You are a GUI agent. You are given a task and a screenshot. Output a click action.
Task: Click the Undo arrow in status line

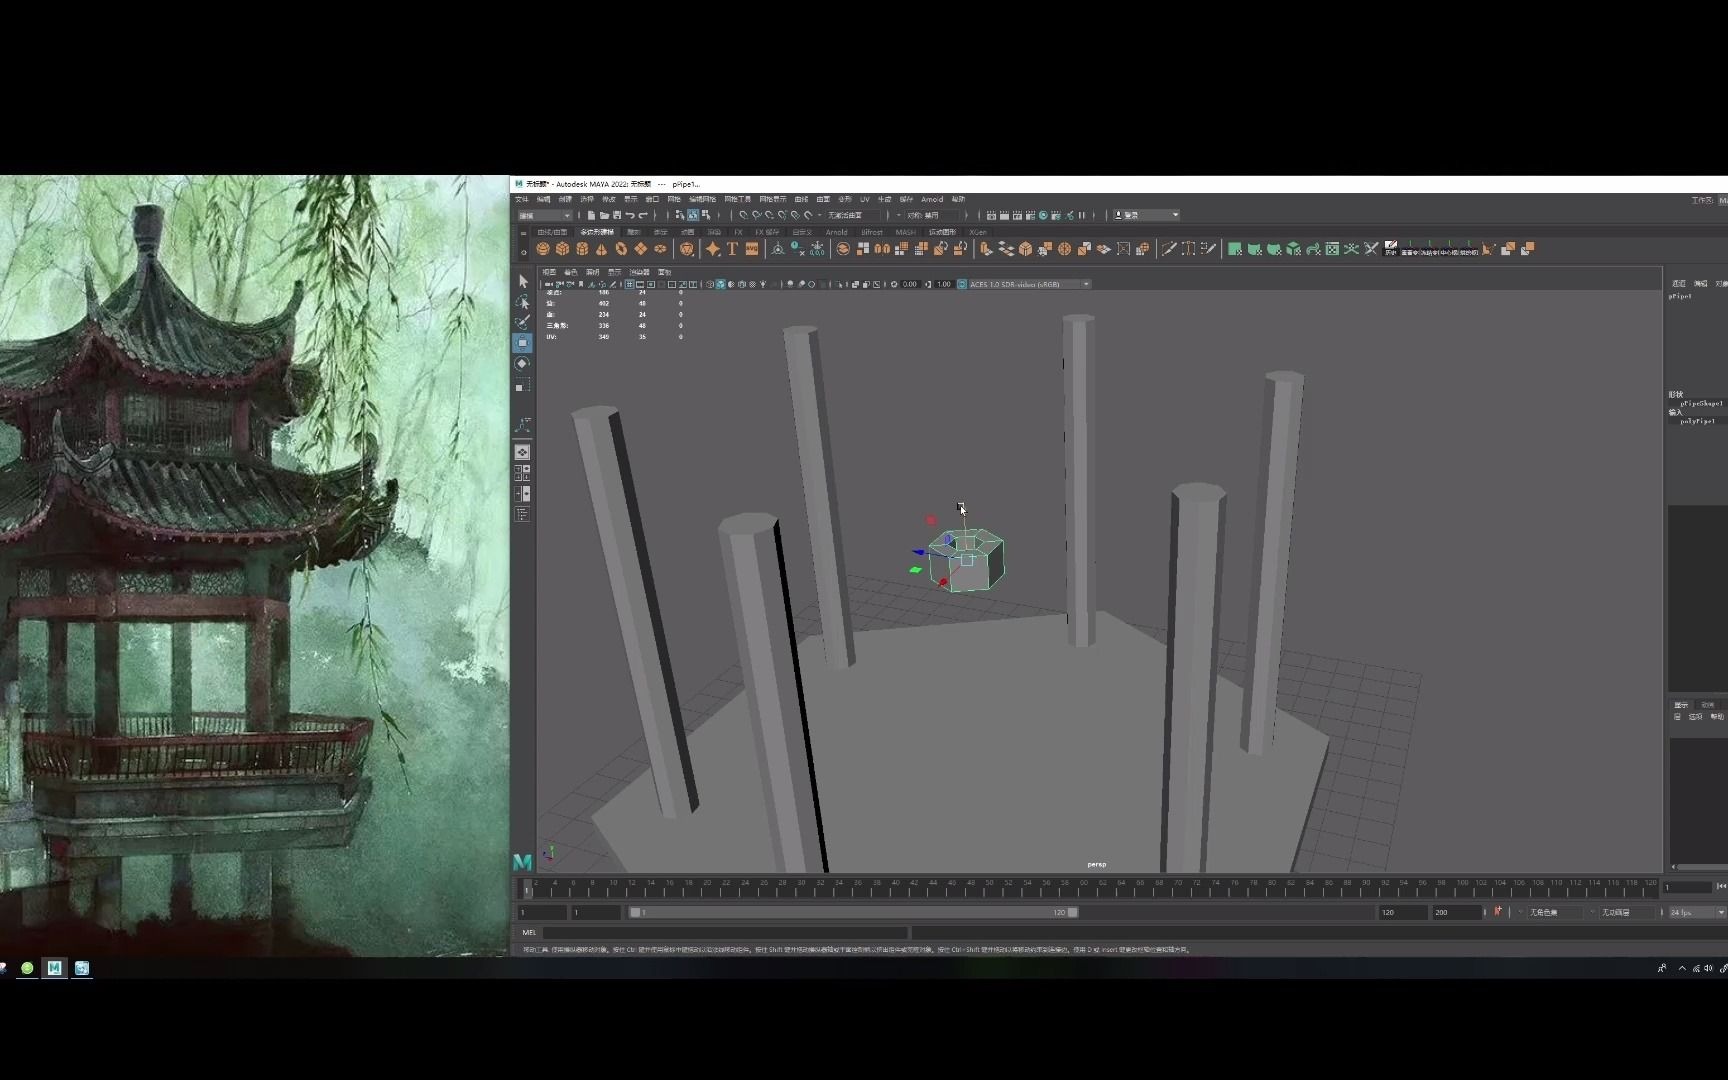(x=630, y=215)
